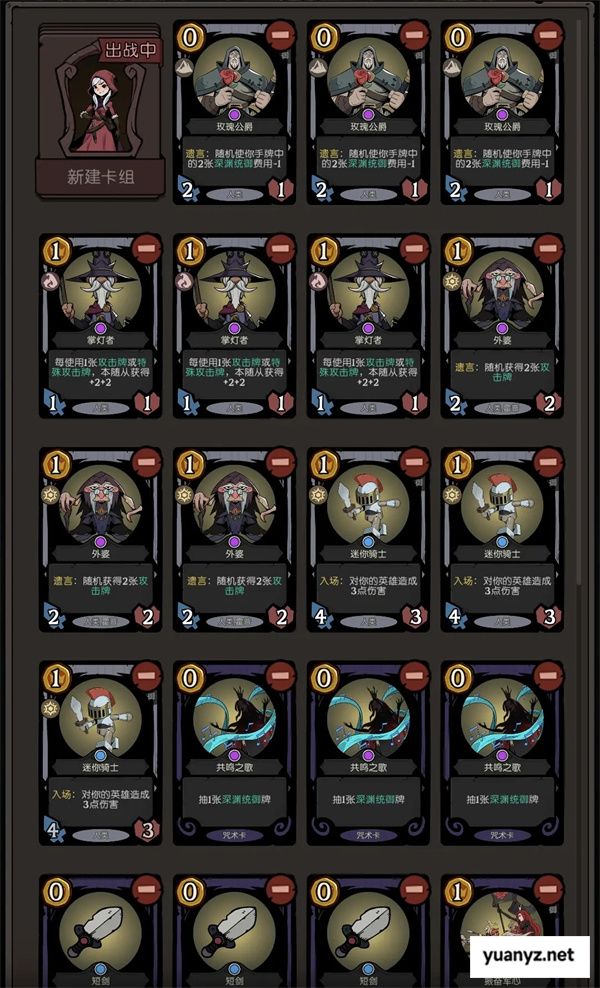Image resolution: width=600 pixels, height=988 pixels.
Task: Click the minus button on the middle 短剑 card
Action: pyautogui.click(x=280, y=889)
